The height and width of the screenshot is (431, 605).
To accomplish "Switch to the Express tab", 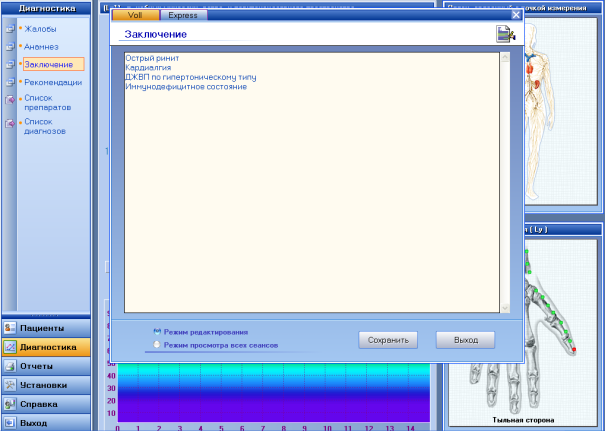I will point(182,16).
